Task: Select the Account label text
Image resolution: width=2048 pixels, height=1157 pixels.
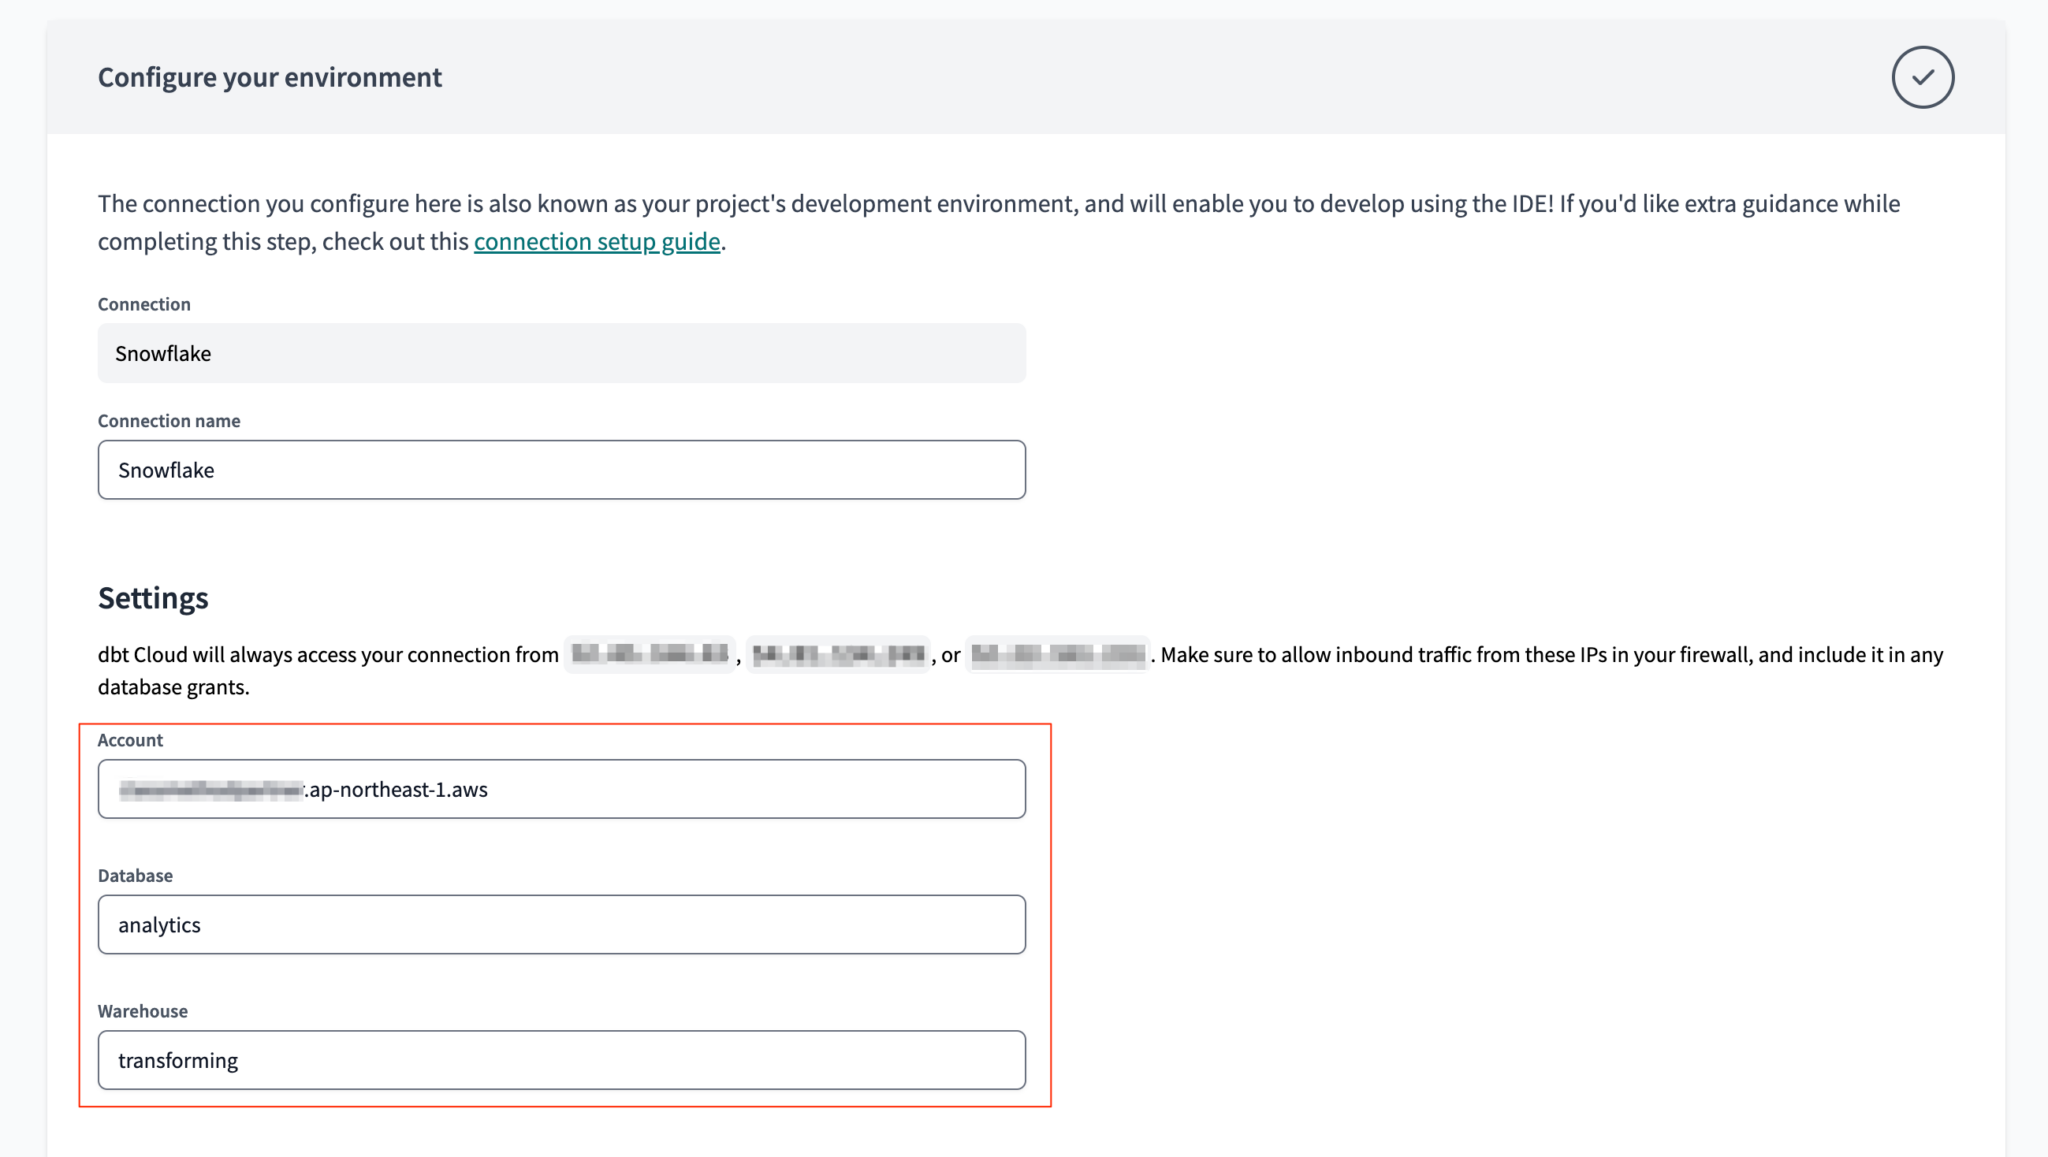Action: (130, 740)
